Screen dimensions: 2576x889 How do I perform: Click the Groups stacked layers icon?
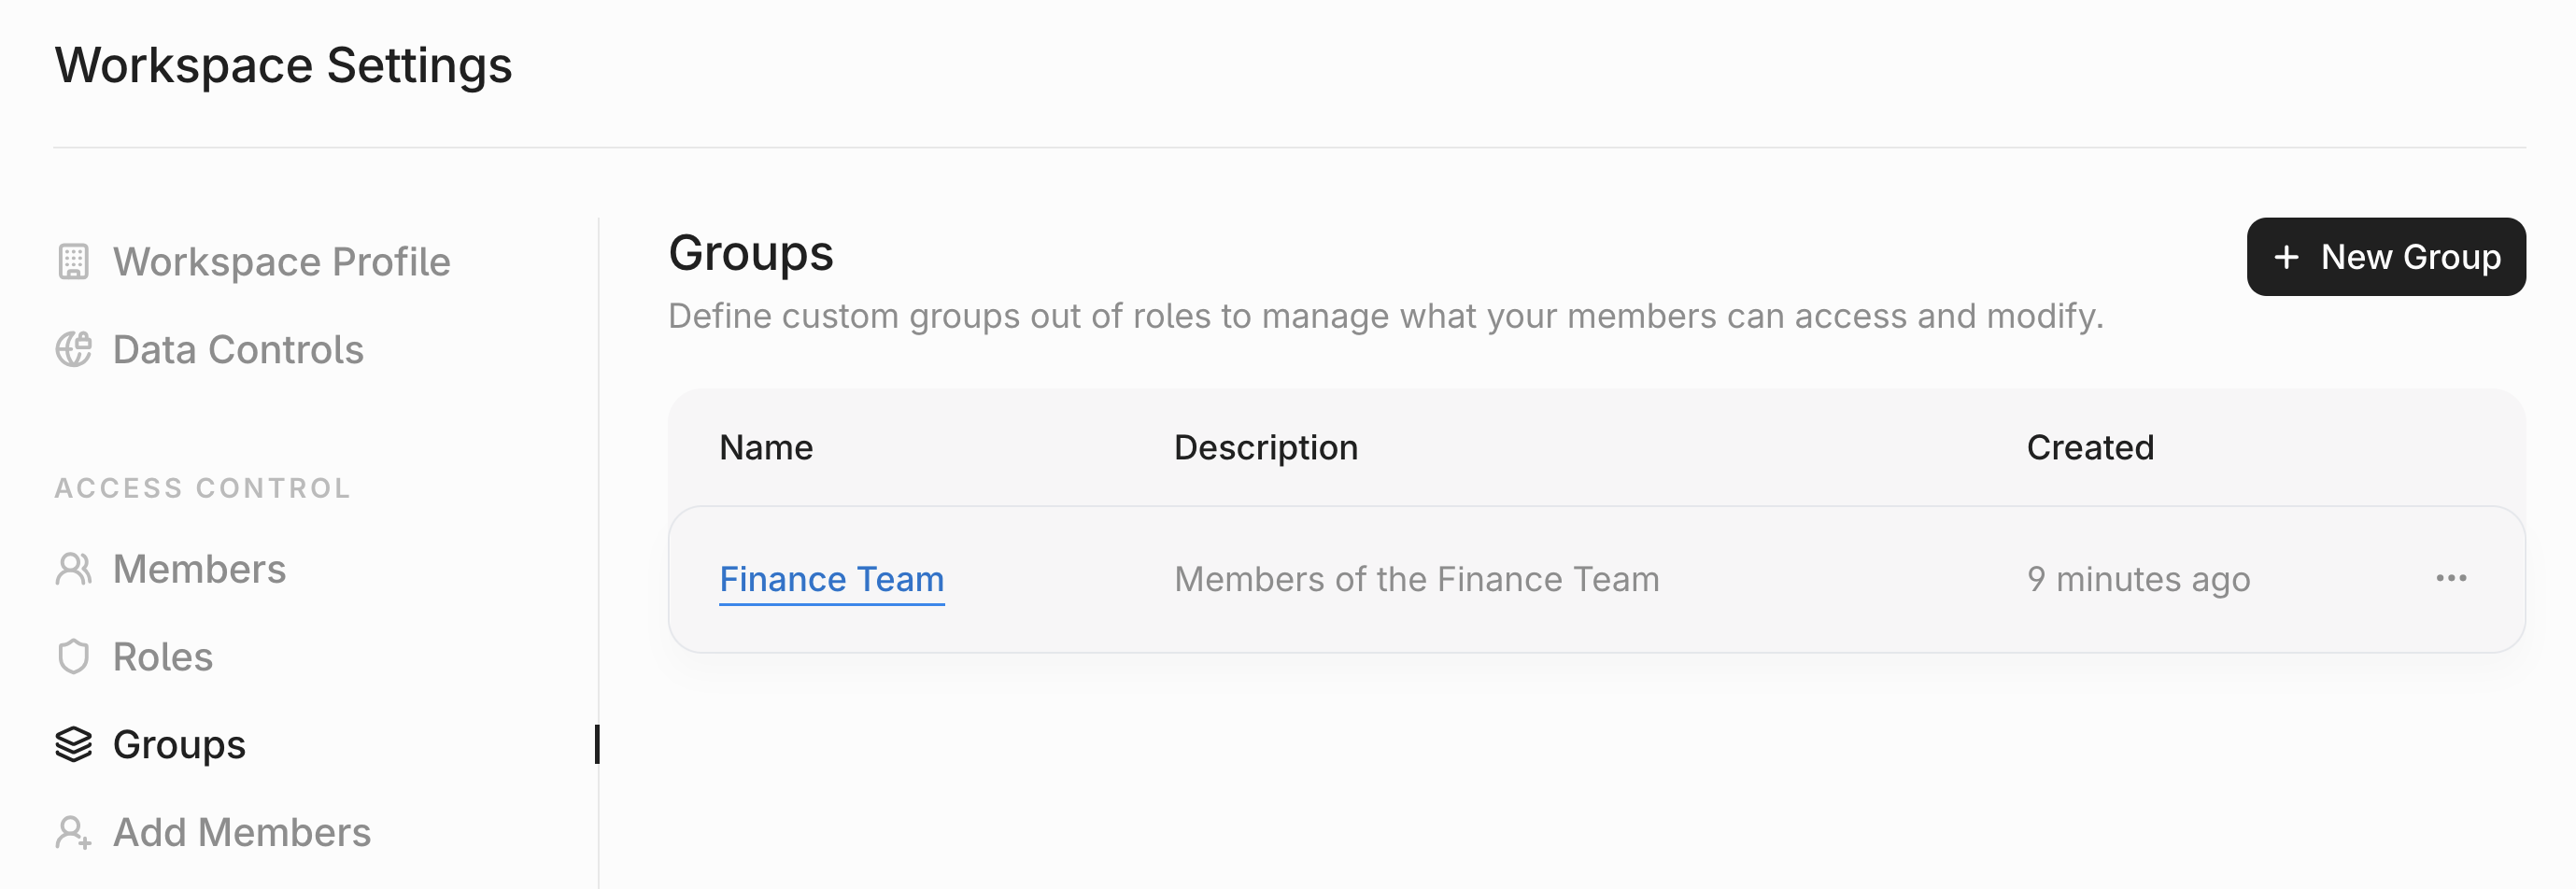pos(73,745)
